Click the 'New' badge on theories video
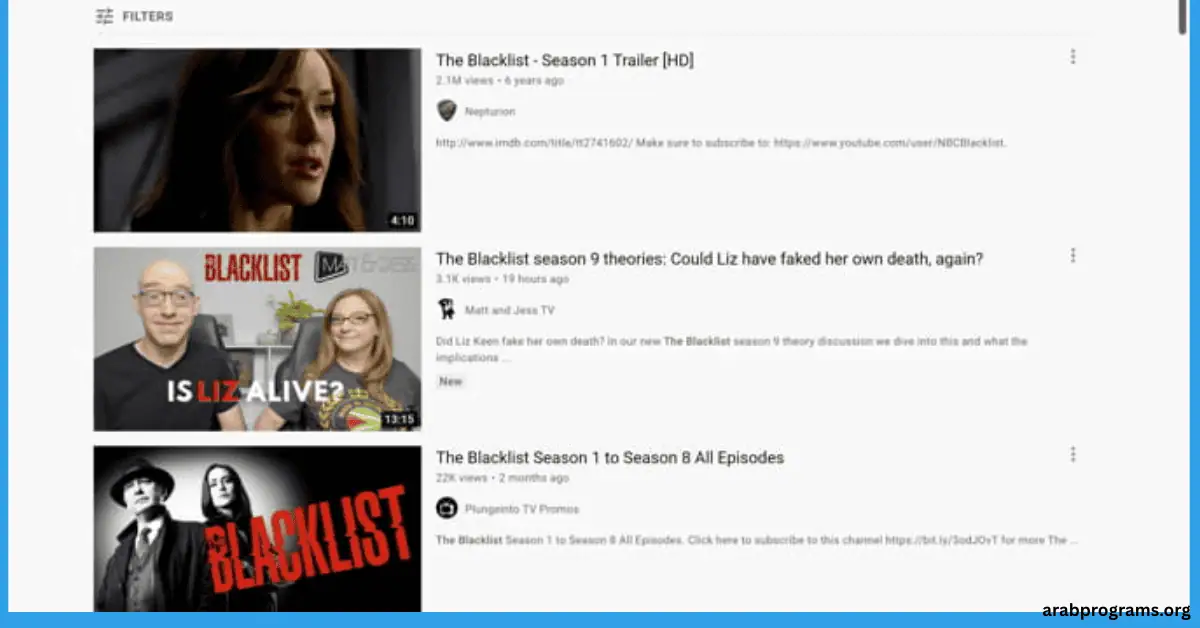The width and height of the screenshot is (1200, 628). click(x=451, y=382)
